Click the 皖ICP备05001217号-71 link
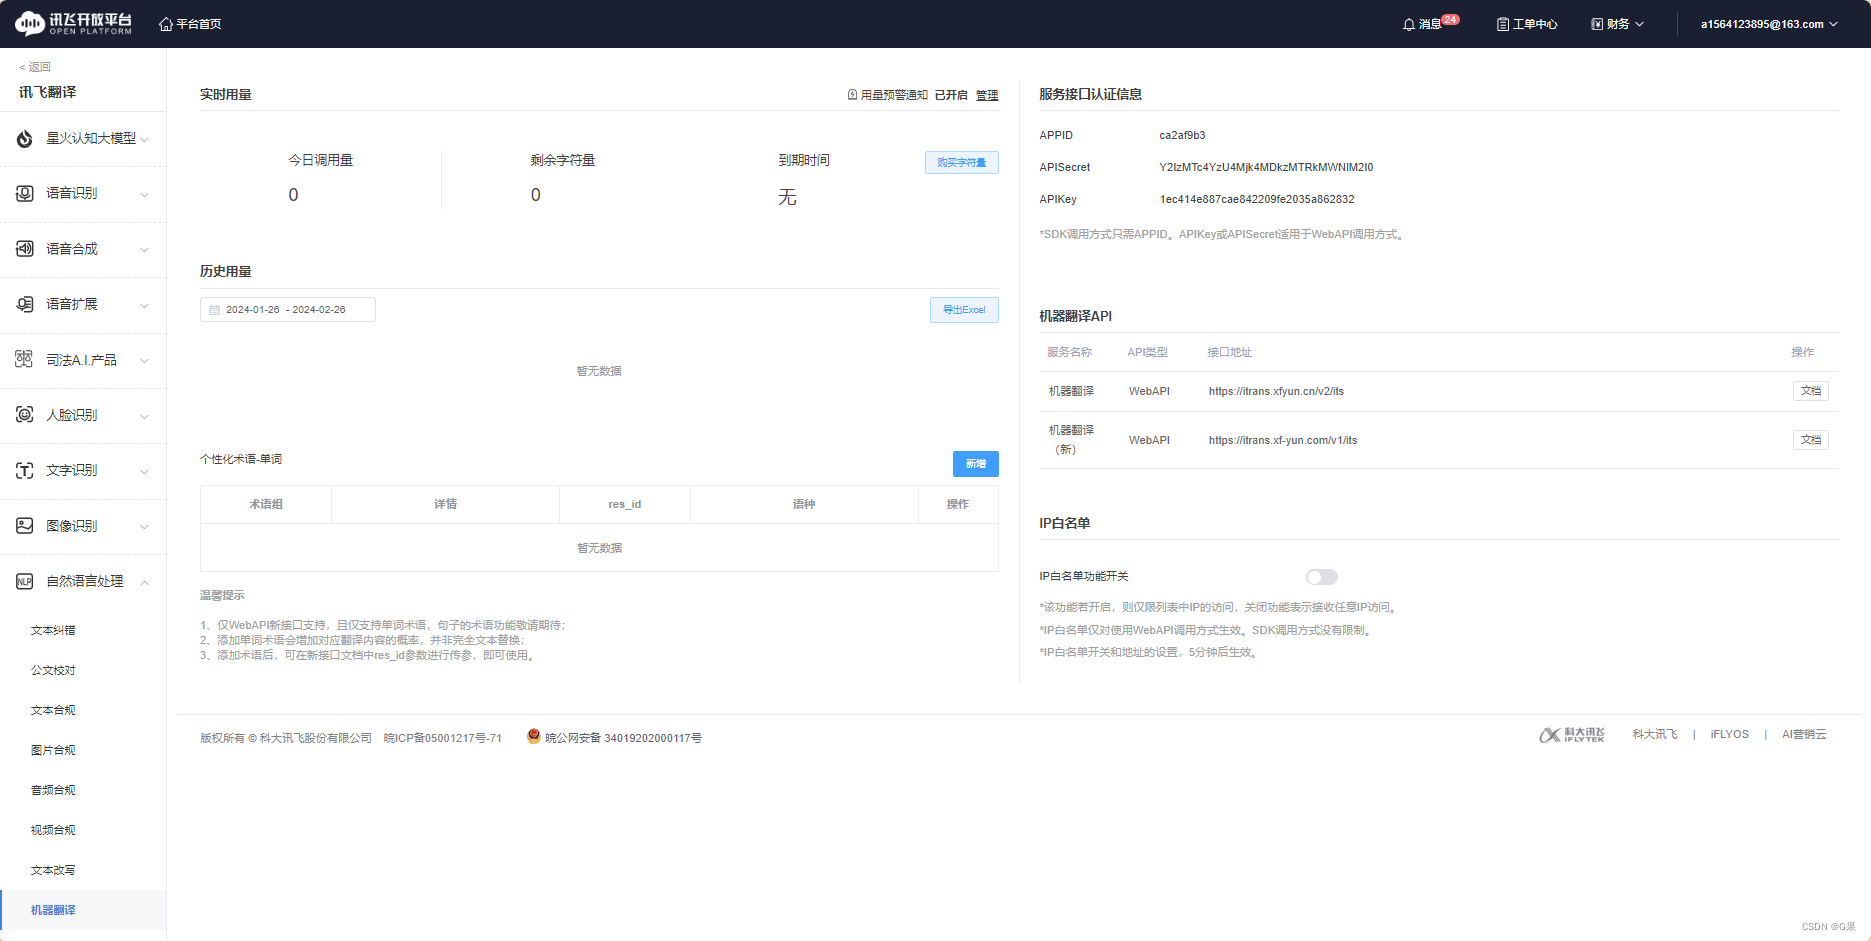The image size is (1871, 941). coord(443,739)
